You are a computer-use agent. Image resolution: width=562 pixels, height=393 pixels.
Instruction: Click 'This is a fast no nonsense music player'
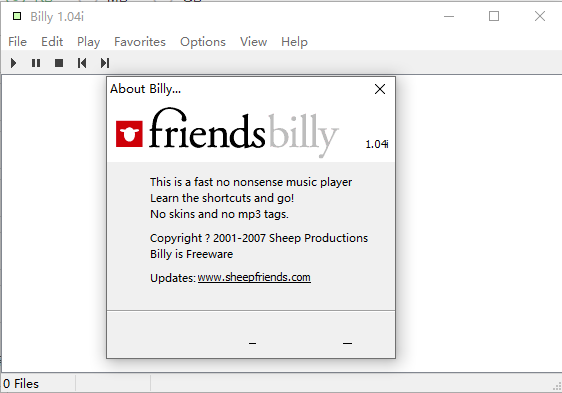[251, 182]
